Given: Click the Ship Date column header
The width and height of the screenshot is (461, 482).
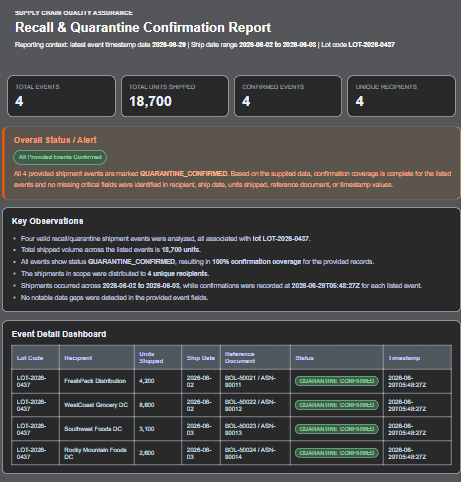Looking at the screenshot, I should [x=201, y=358].
